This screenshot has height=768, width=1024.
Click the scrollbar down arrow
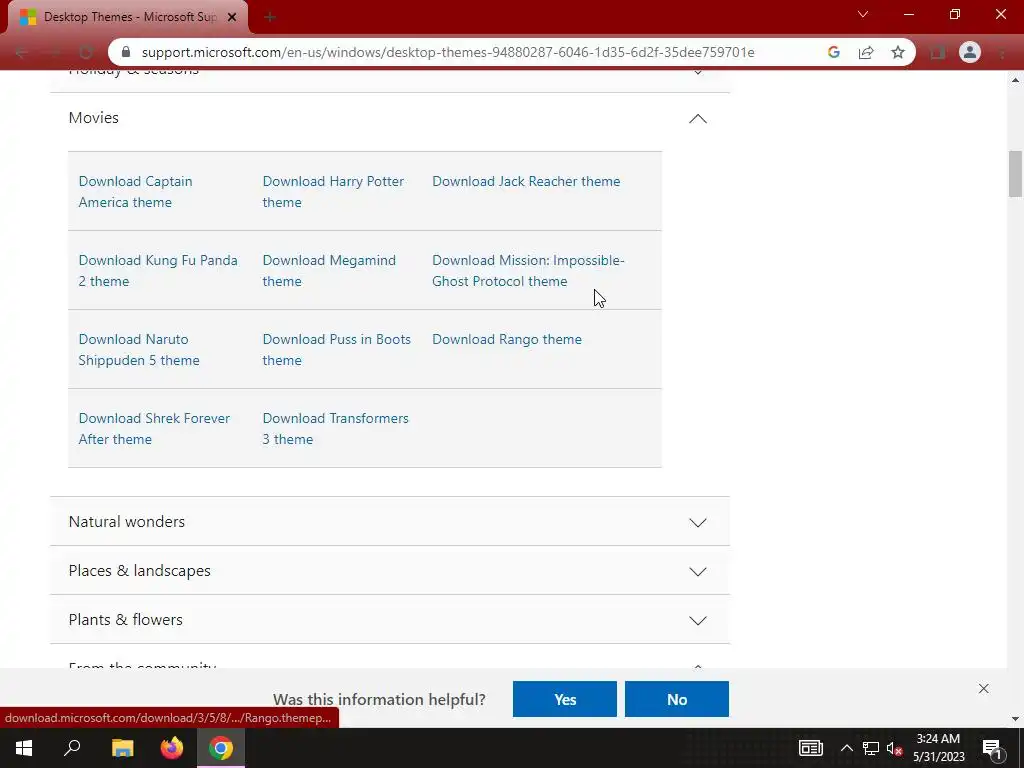pyautogui.click(x=1015, y=719)
